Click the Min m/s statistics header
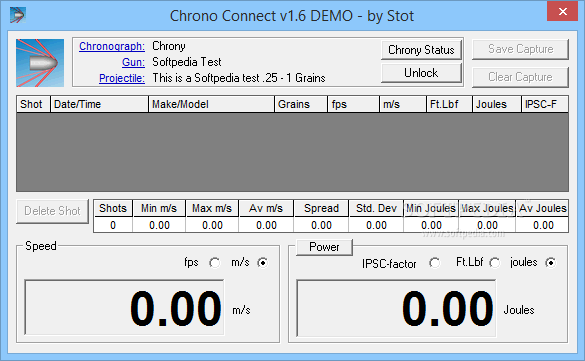585x361 pixels. point(159,208)
